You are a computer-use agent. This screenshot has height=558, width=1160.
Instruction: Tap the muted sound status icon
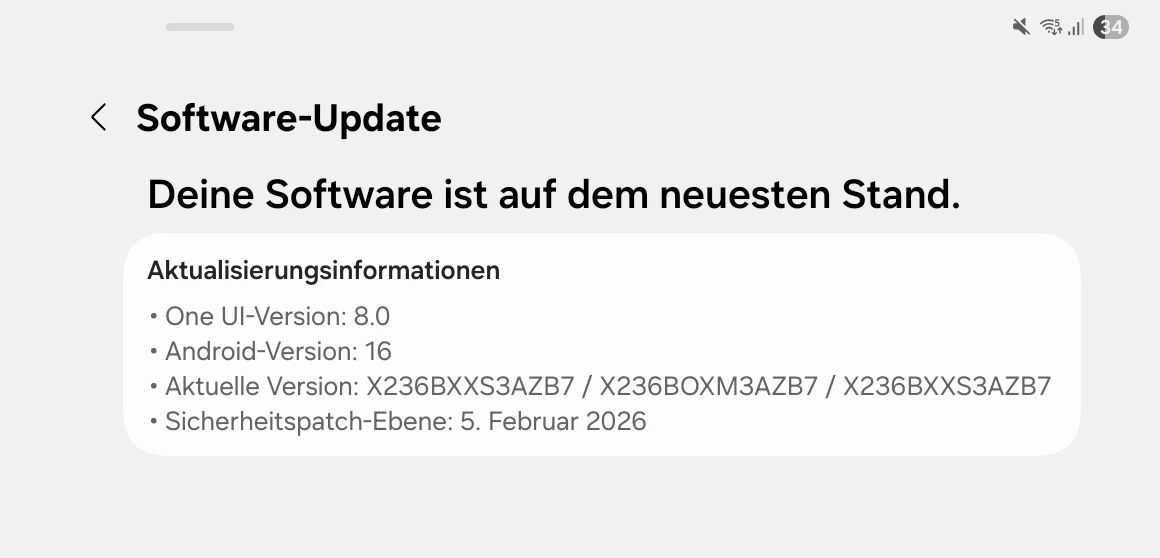pyautogui.click(x=1021, y=27)
